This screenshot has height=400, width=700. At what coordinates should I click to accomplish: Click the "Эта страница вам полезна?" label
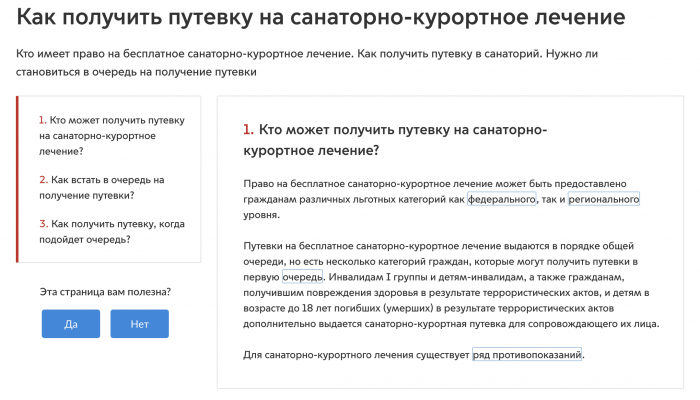click(x=105, y=292)
